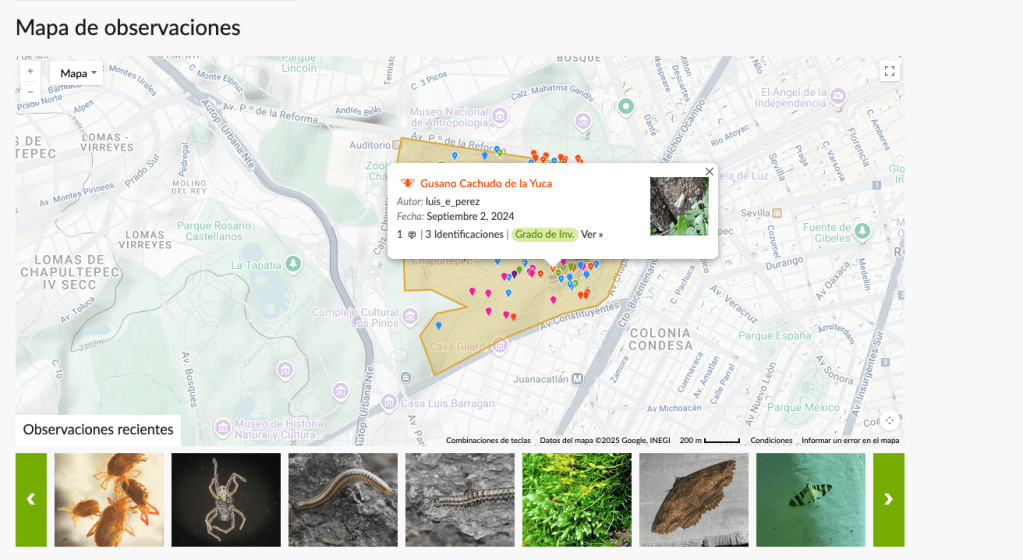Click the map zoom out minus button
This screenshot has height=560, width=1023.
pos(30,92)
